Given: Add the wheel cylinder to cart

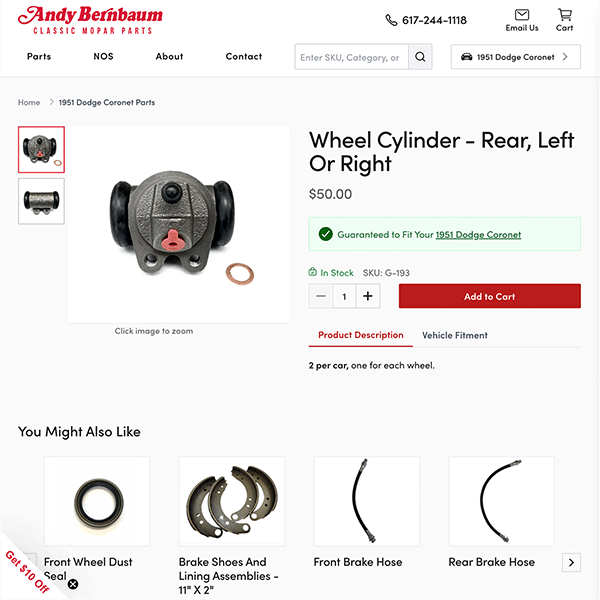Looking at the screenshot, I should 489,296.
